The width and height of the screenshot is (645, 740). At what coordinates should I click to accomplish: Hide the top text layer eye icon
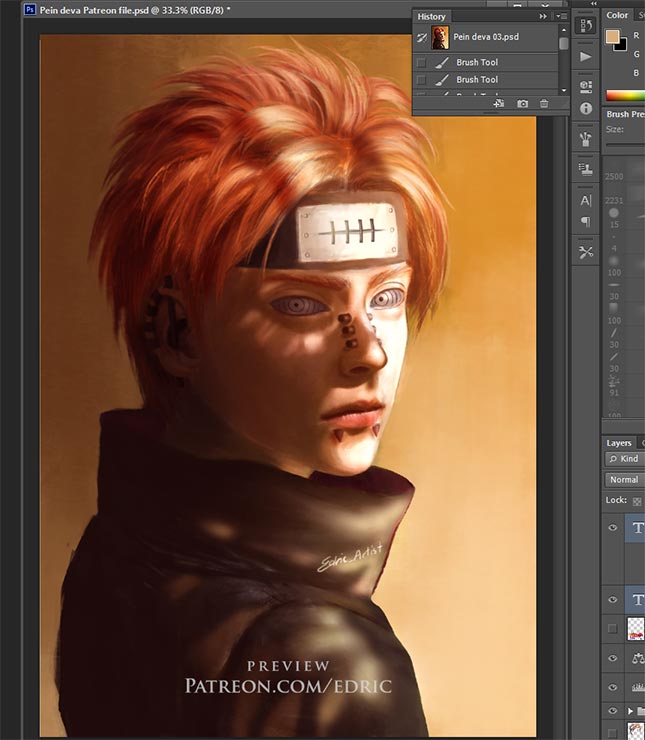click(x=612, y=528)
